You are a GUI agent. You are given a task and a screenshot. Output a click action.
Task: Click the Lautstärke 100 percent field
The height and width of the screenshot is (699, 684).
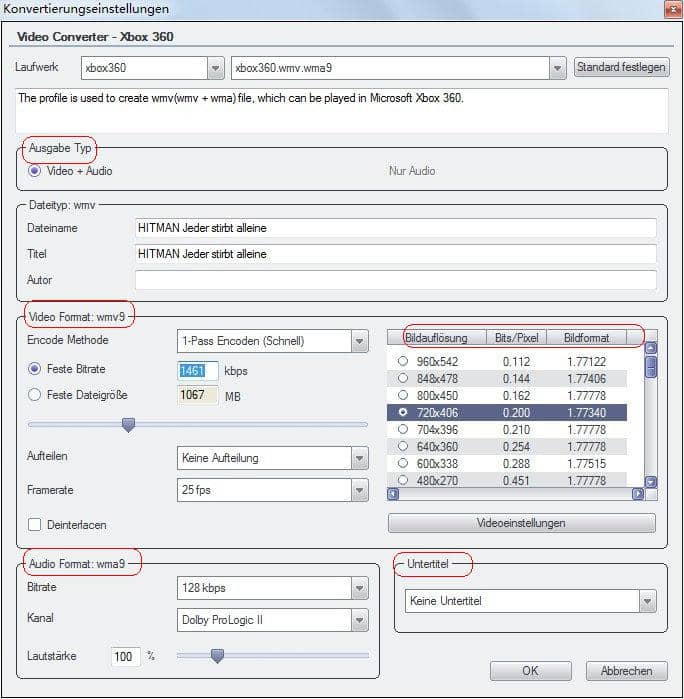pos(125,657)
